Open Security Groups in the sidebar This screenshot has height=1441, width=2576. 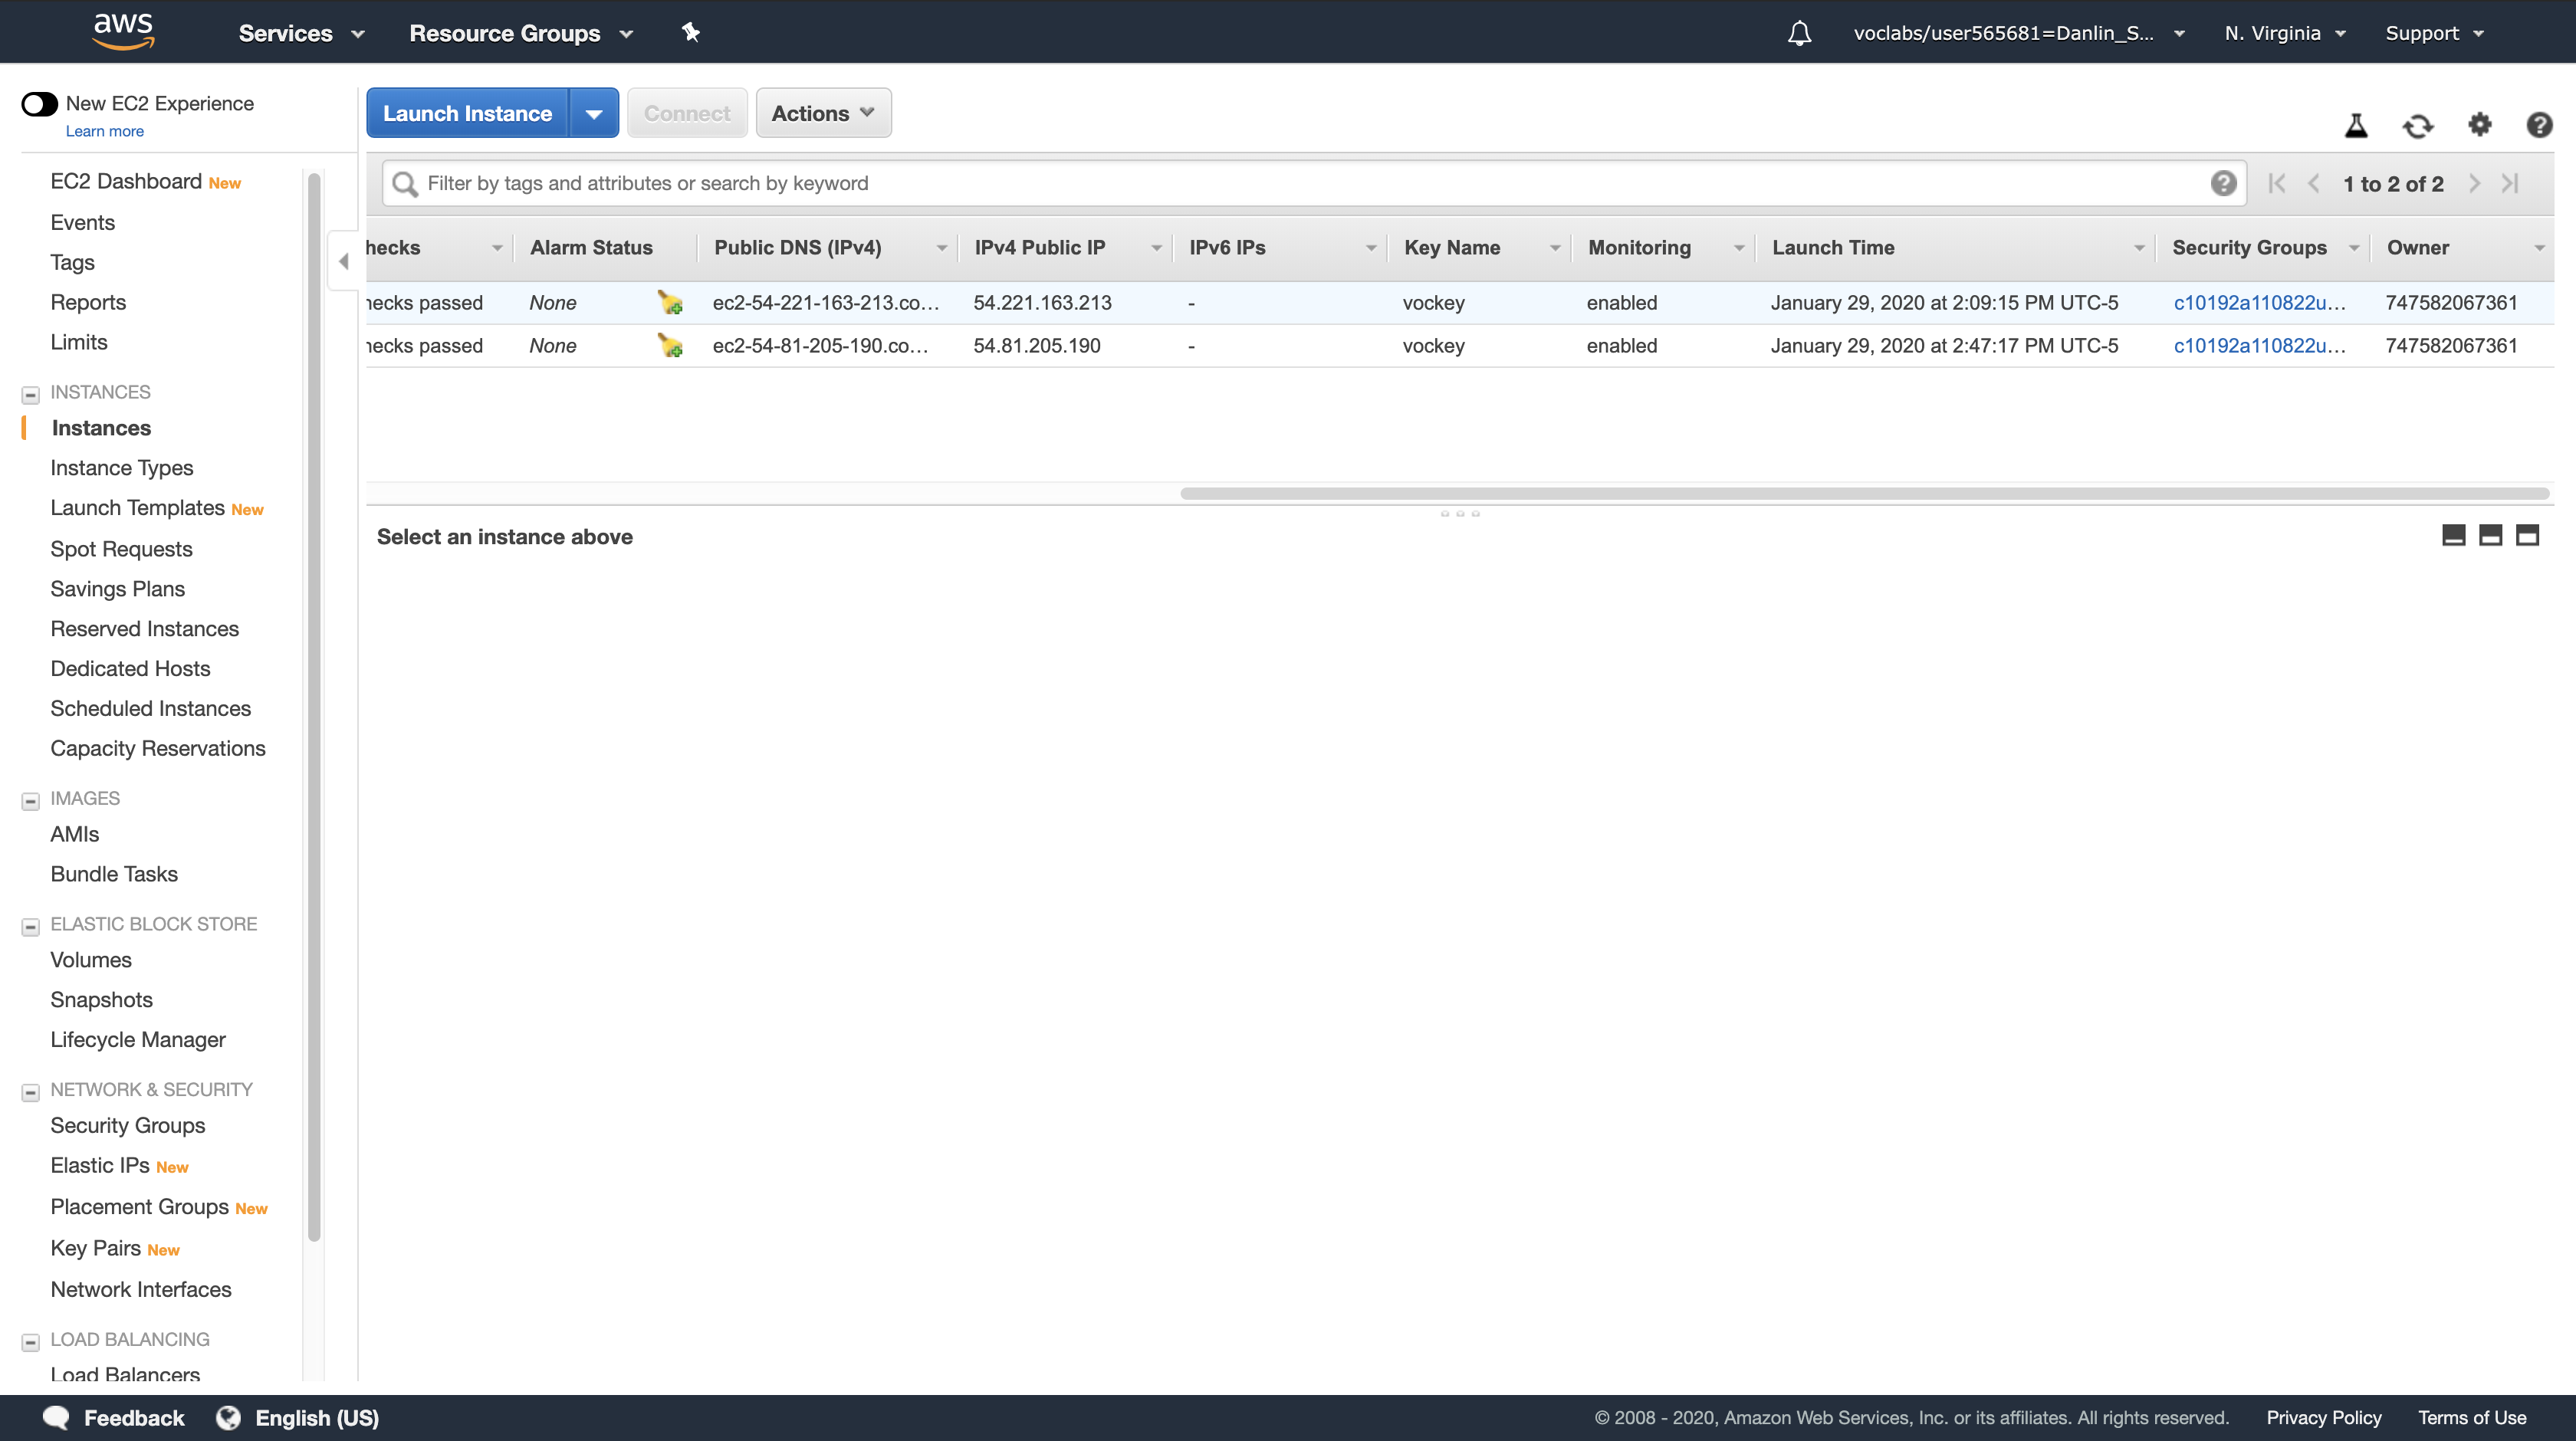pyautogui.click(x=127, y=1125)
